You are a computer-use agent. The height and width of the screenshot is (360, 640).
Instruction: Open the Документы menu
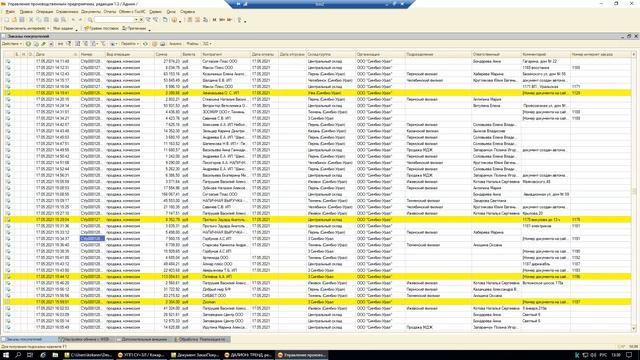point(91,12)
